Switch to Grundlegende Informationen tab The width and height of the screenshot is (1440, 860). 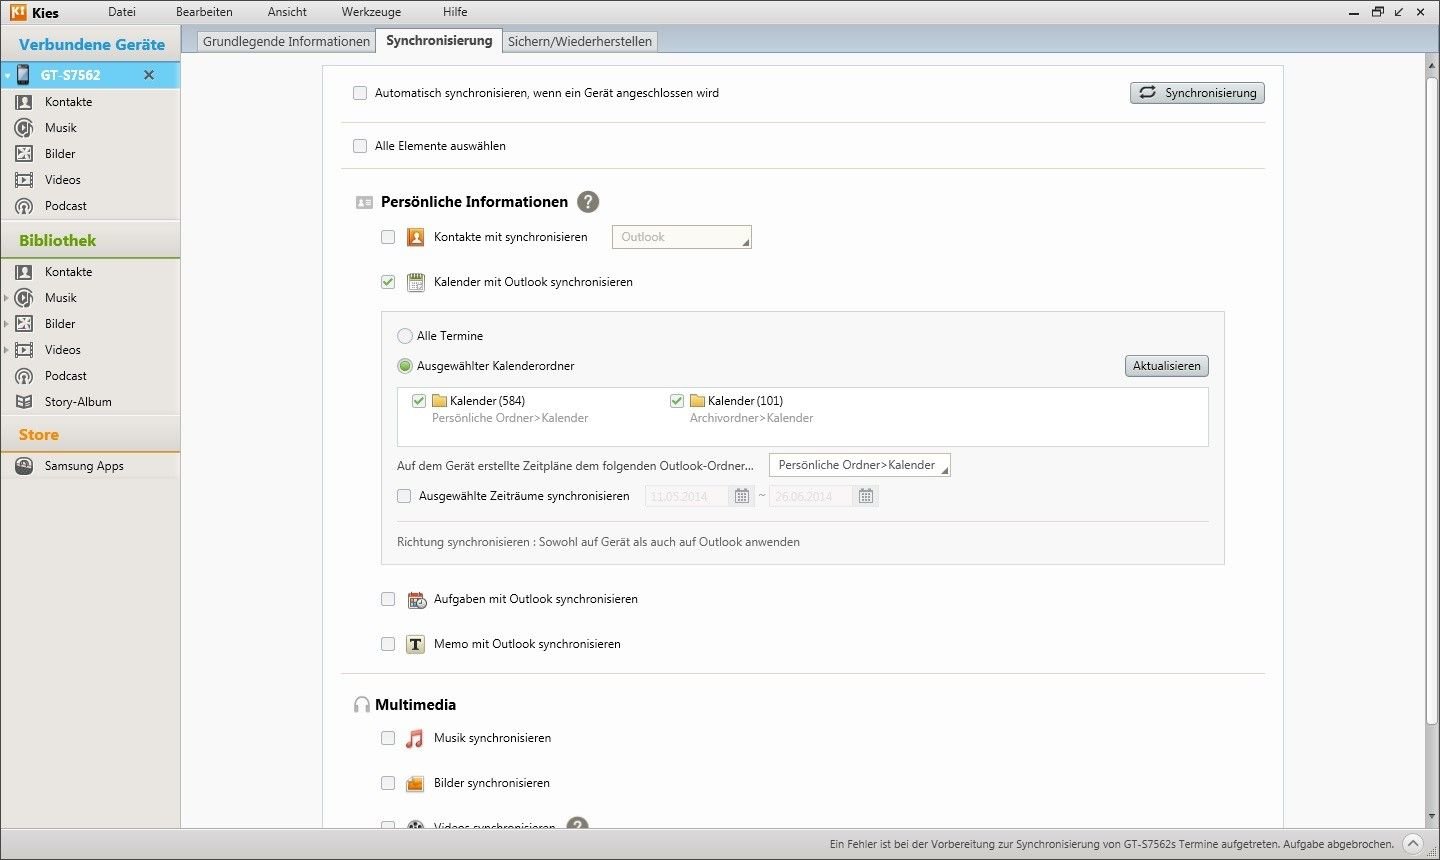click(x=286, y=41)
